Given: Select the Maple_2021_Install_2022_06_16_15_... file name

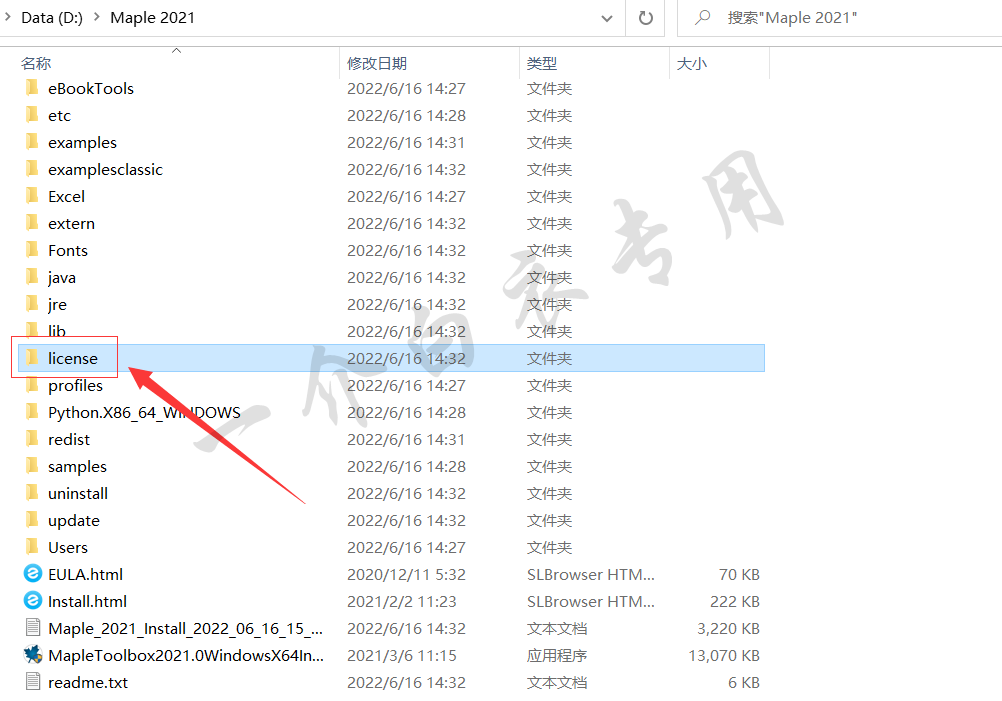Looking at the screenshot, I should (185, 629).
